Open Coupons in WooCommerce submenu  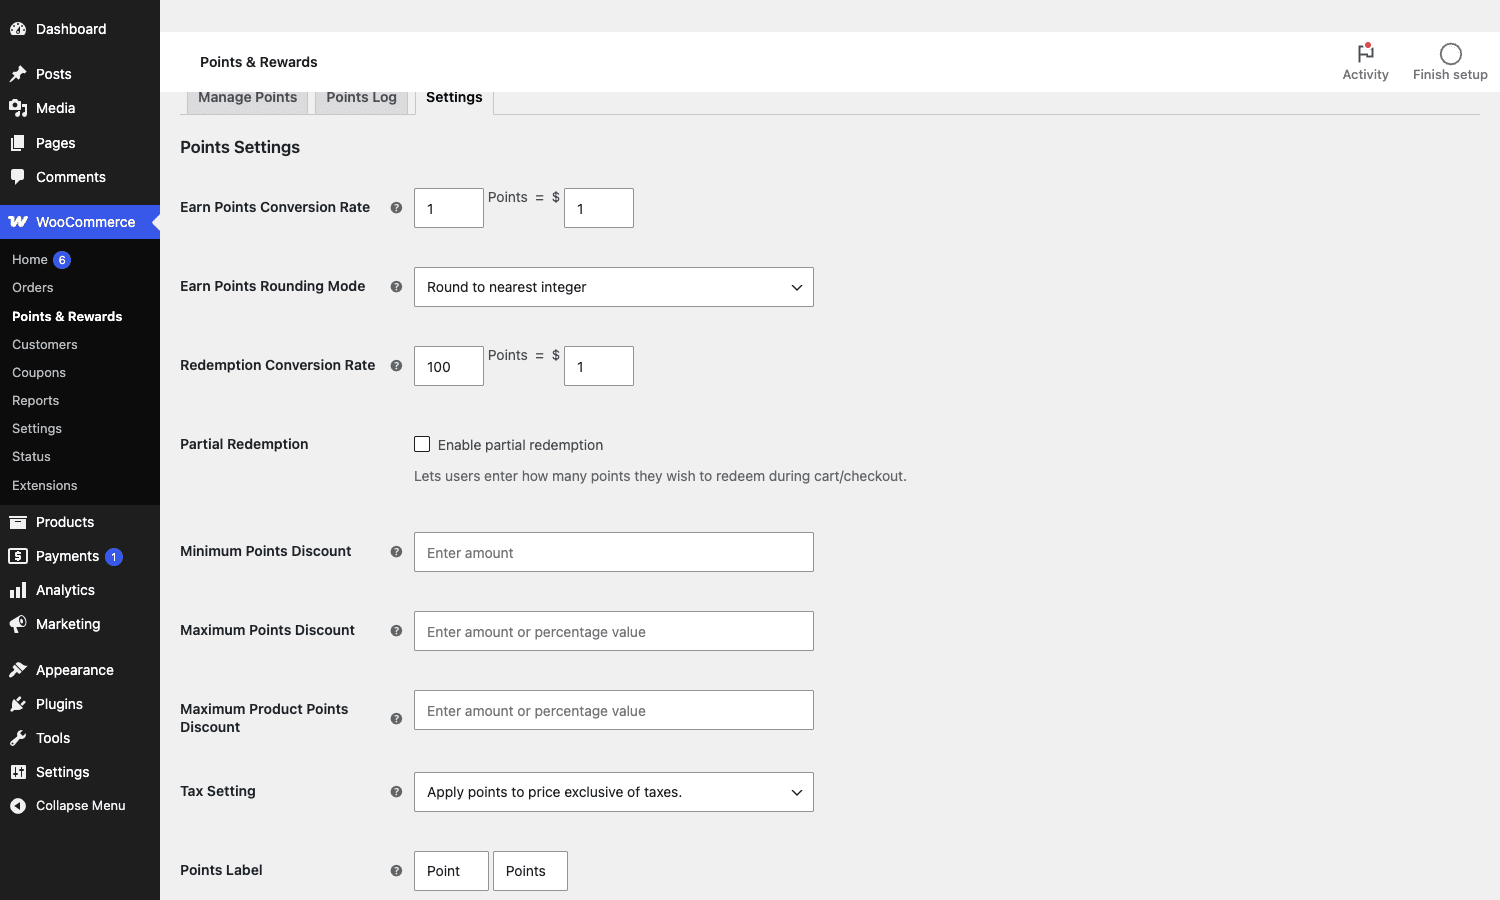39,373
